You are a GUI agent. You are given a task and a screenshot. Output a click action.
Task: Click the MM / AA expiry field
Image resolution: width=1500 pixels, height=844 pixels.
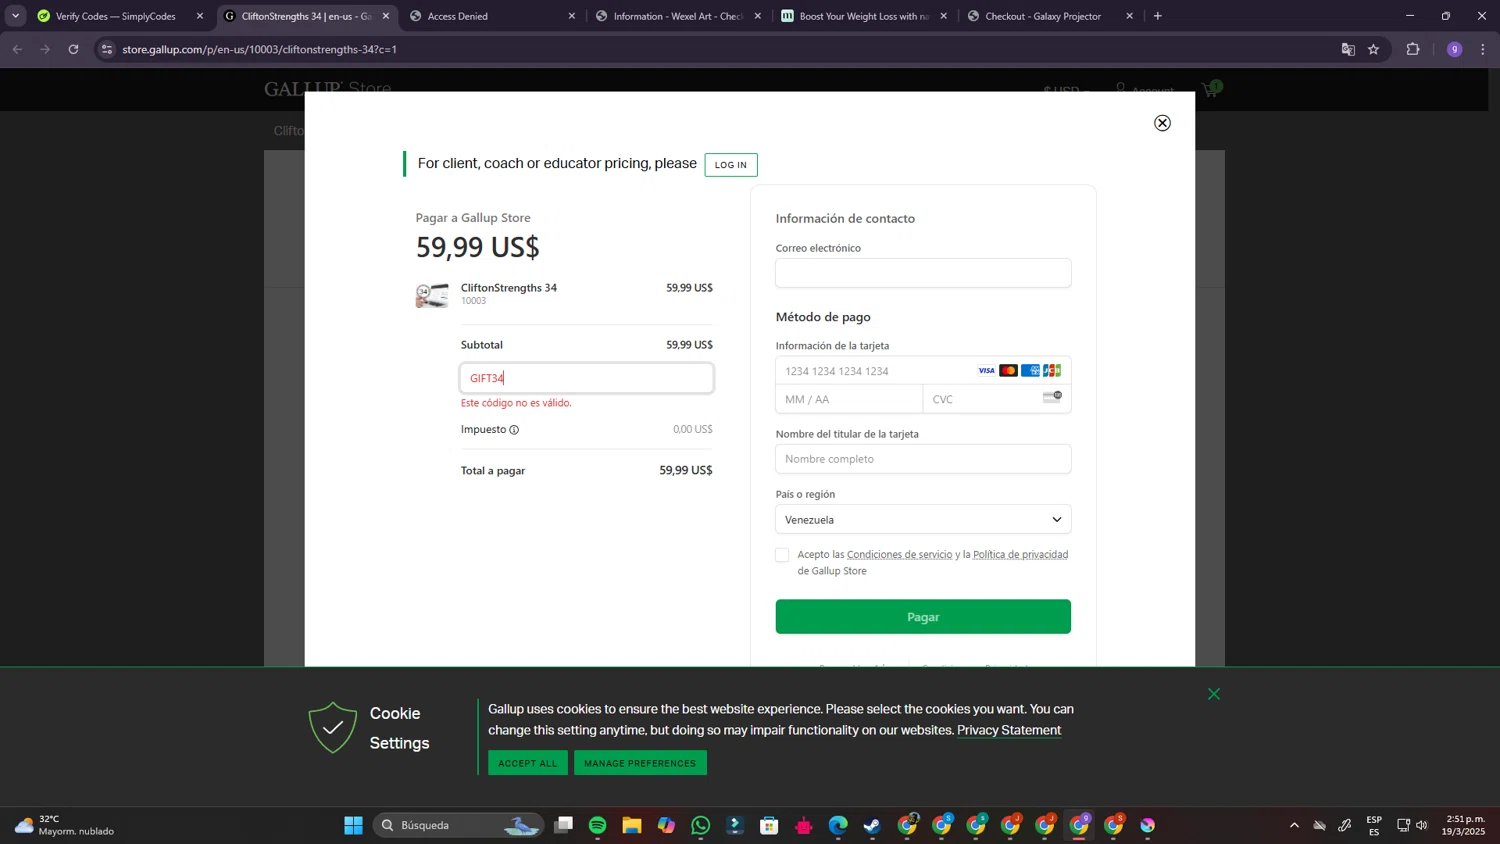coord(849,399)
